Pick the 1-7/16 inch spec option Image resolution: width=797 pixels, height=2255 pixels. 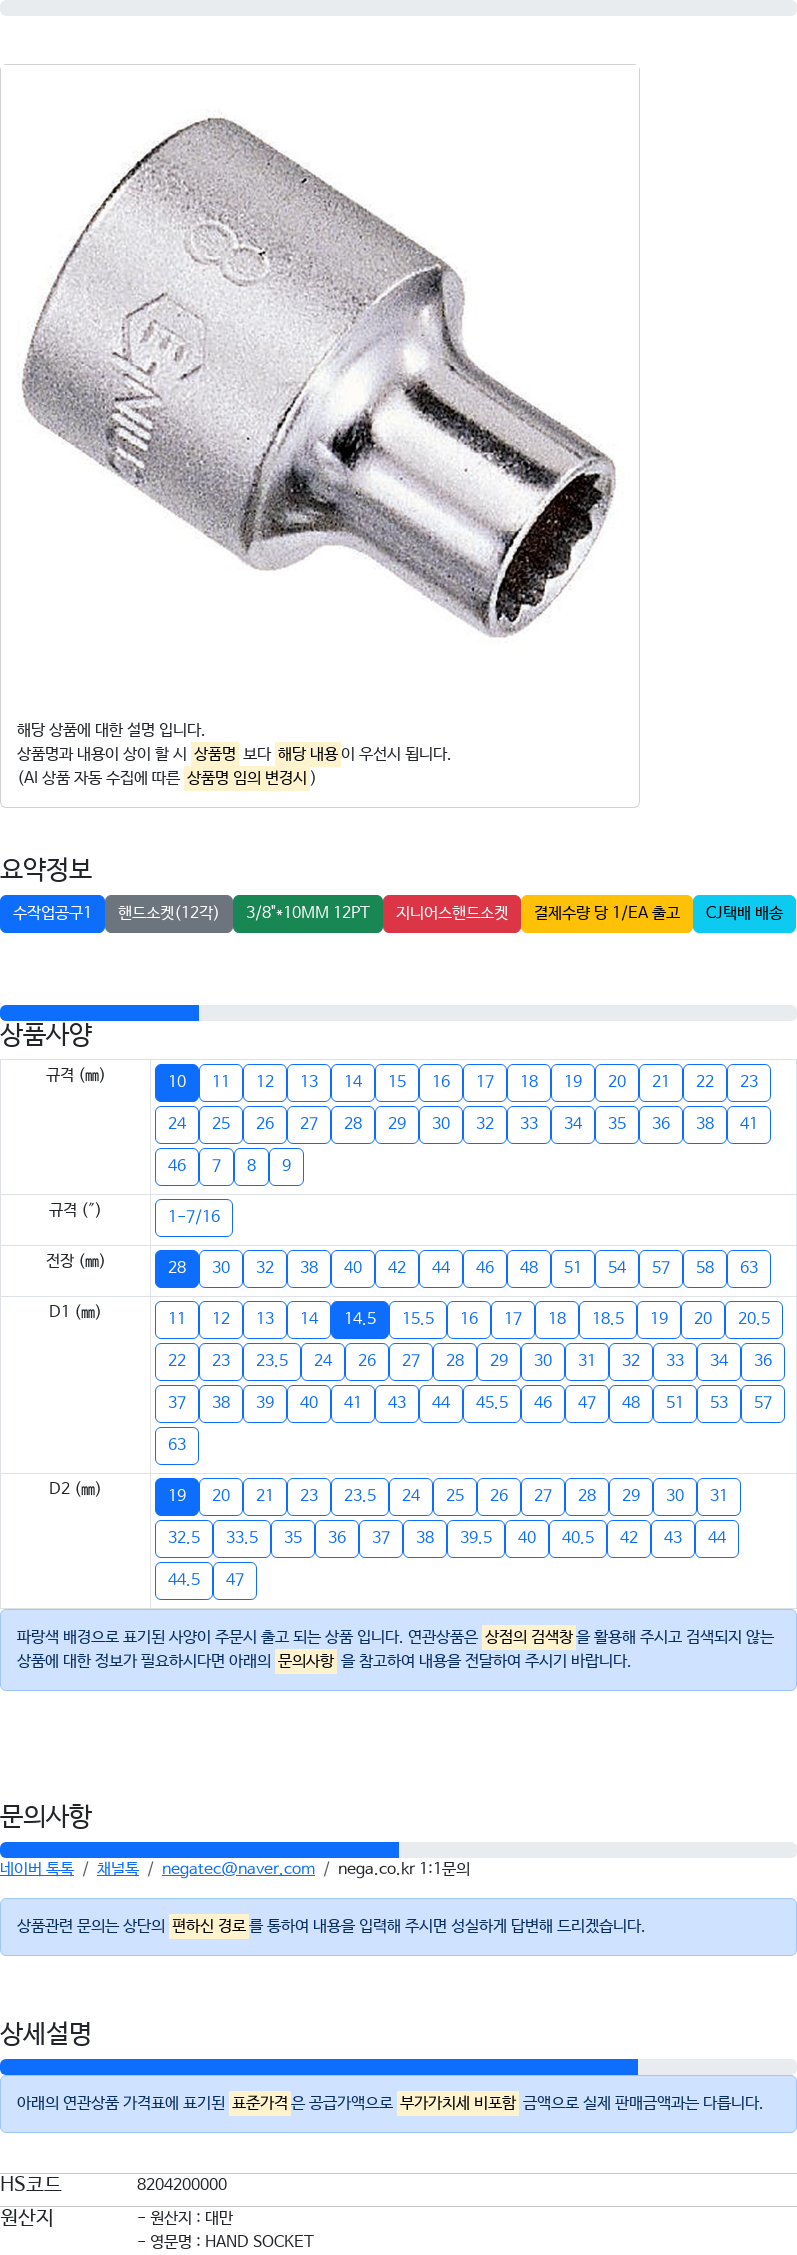coord(194,1217)
